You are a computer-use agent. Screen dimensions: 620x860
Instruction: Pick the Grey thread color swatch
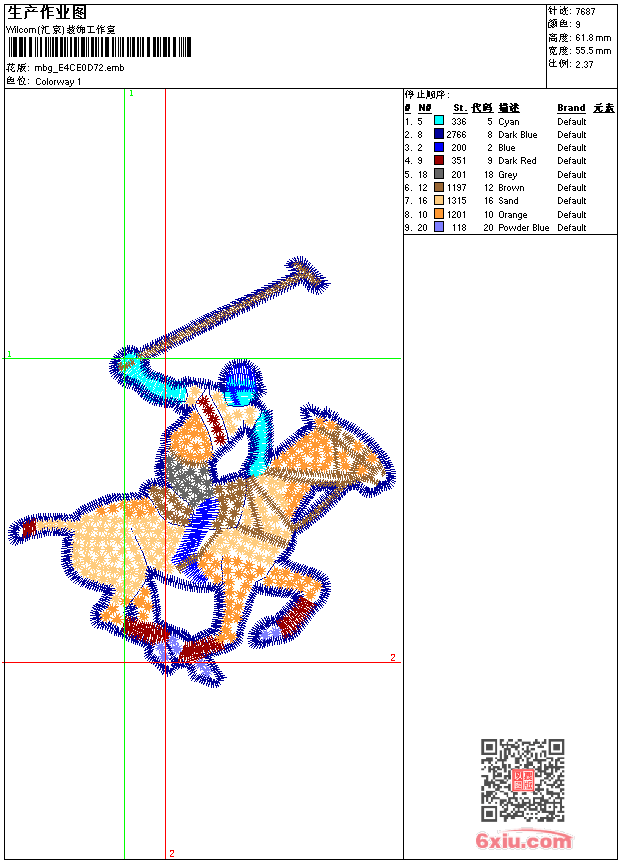point(439,174)
